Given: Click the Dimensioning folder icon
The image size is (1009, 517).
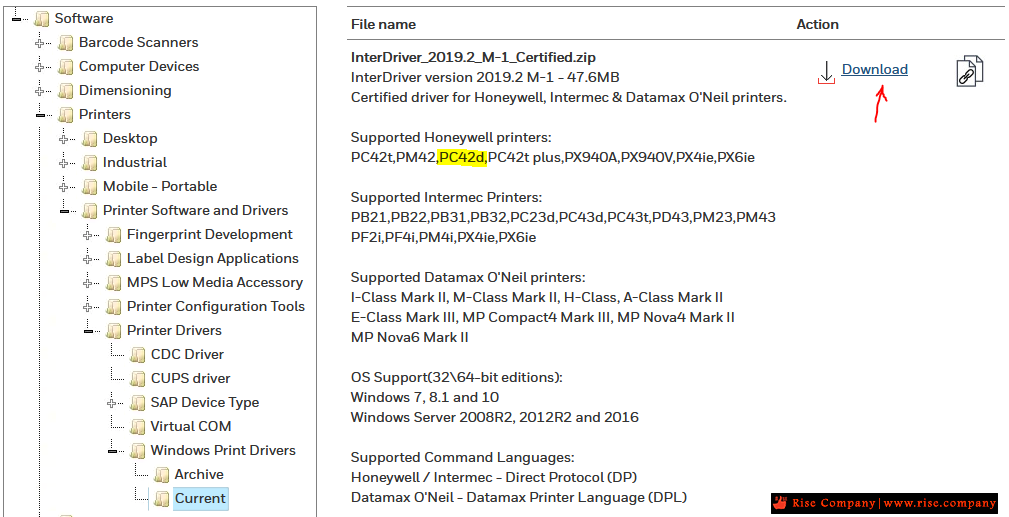Looking at the screenshot, I should tap(66, 91).
